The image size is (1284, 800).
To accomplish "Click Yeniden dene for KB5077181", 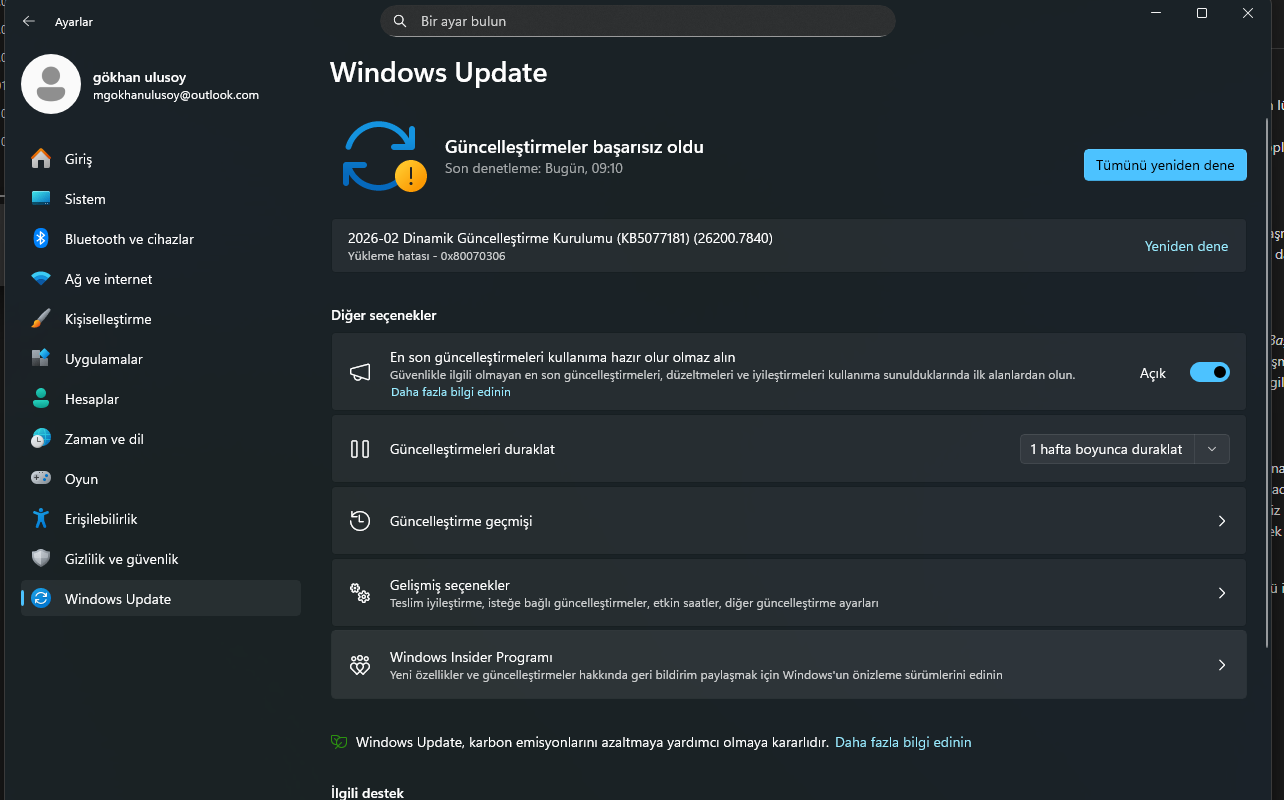I will 1186,246.
